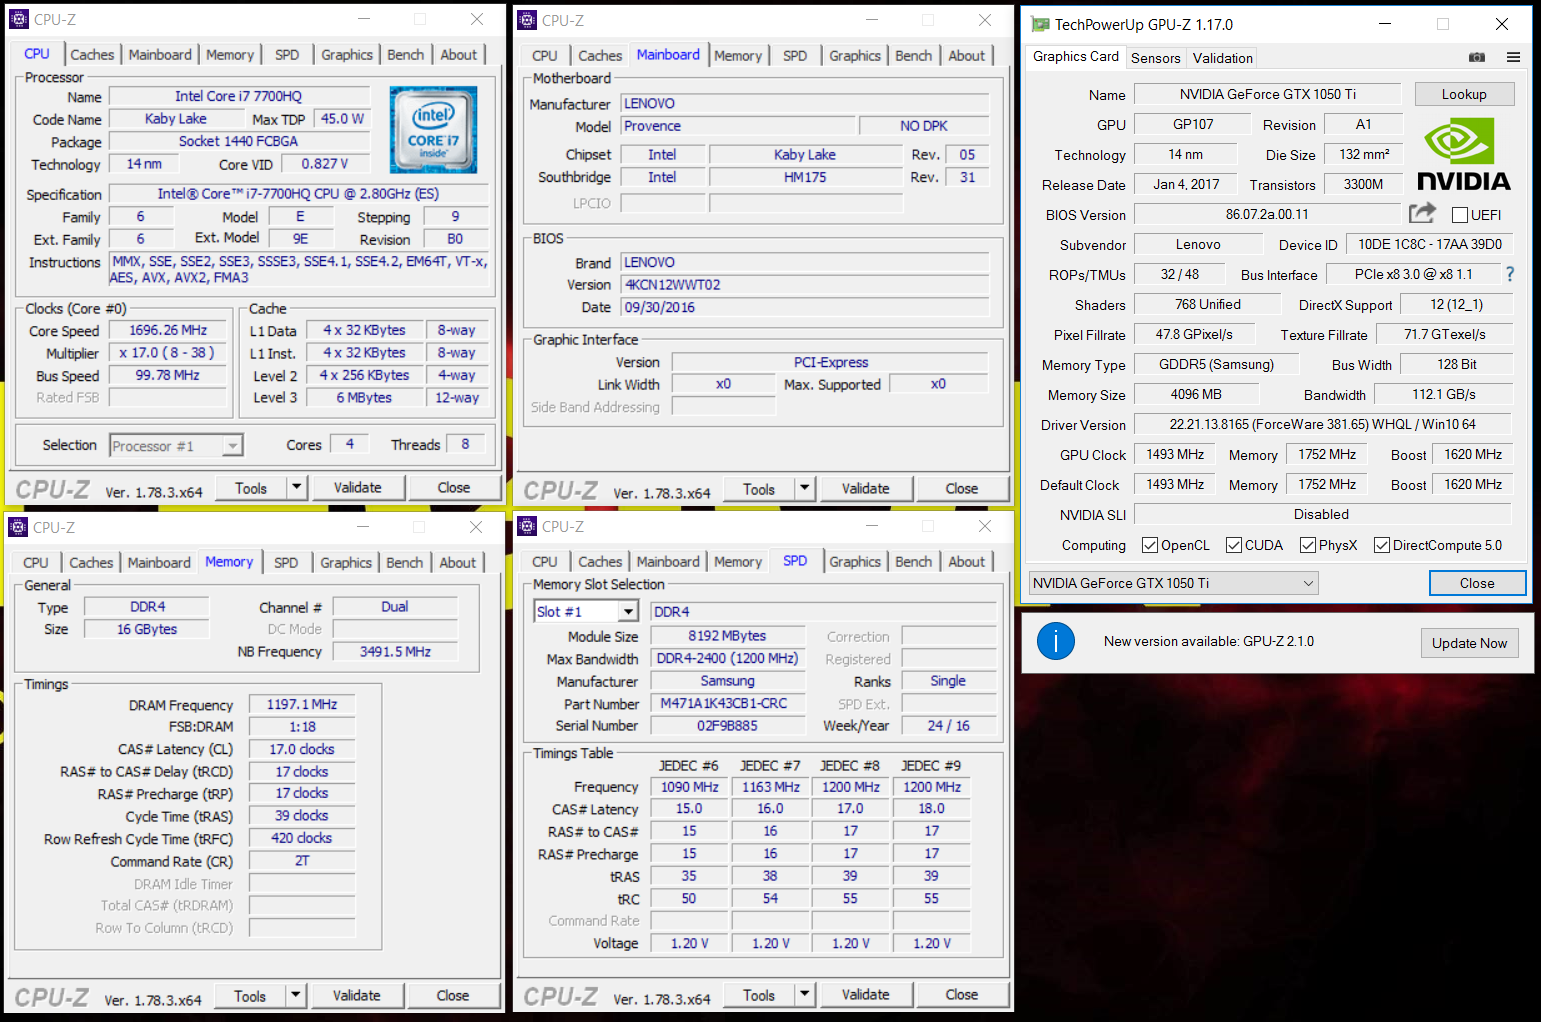Click the blue info icon in update notice
This screenshot has width=1541, height=1022.
click(1055, 641)
